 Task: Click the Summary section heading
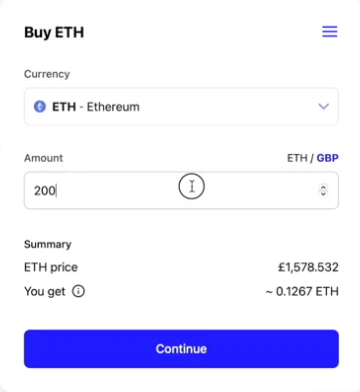point(48,244)
